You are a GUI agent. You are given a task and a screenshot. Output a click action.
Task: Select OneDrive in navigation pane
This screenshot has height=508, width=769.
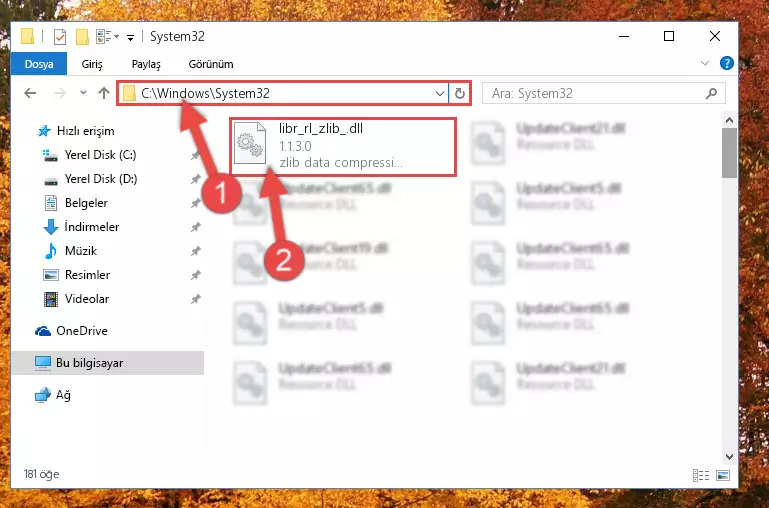[81, 331]
